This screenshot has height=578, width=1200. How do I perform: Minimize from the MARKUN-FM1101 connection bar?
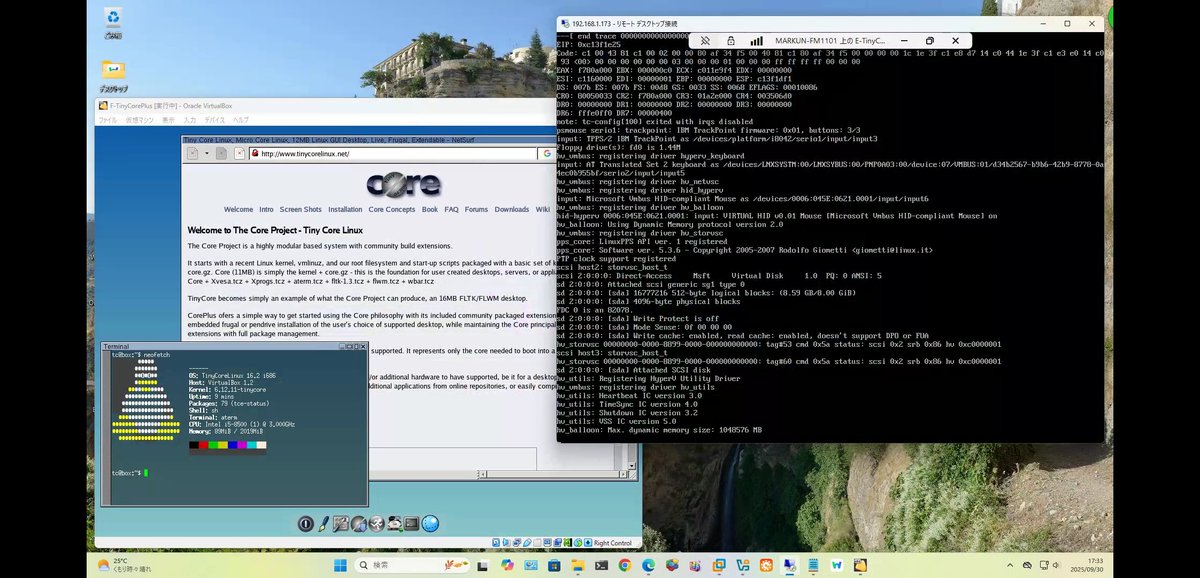coord(903,41)
